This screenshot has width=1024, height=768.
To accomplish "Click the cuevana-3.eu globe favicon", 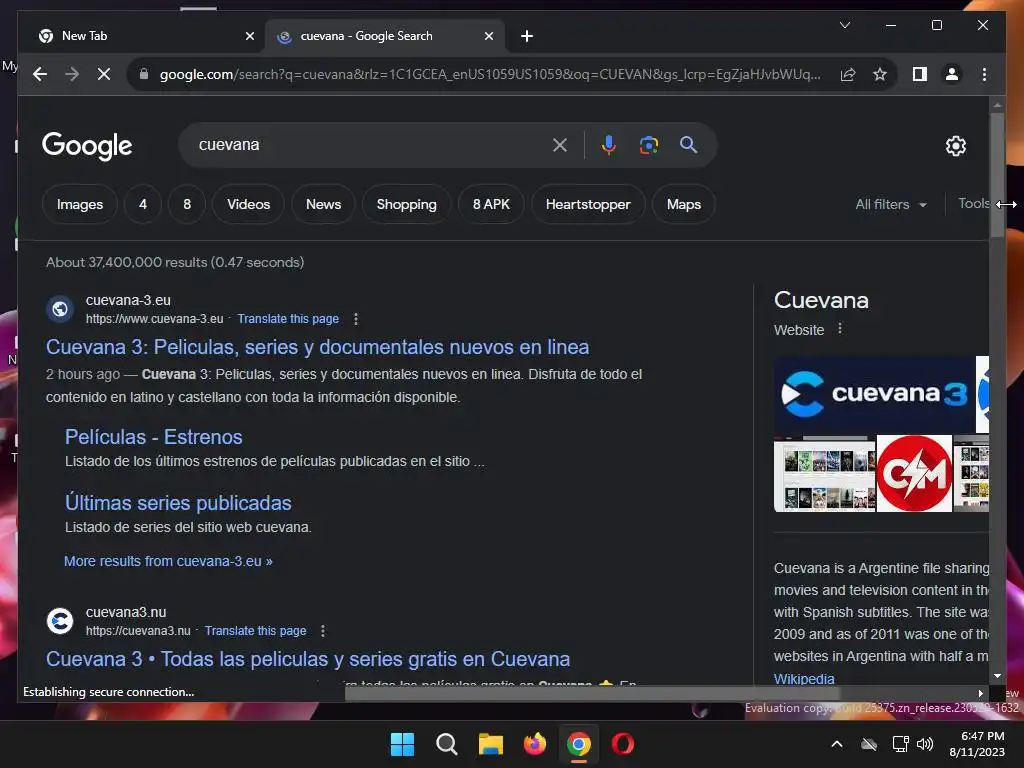I will 59,308.
